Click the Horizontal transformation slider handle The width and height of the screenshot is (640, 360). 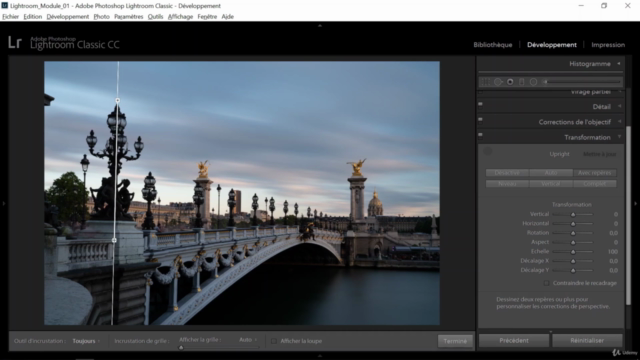pos(573,224)
